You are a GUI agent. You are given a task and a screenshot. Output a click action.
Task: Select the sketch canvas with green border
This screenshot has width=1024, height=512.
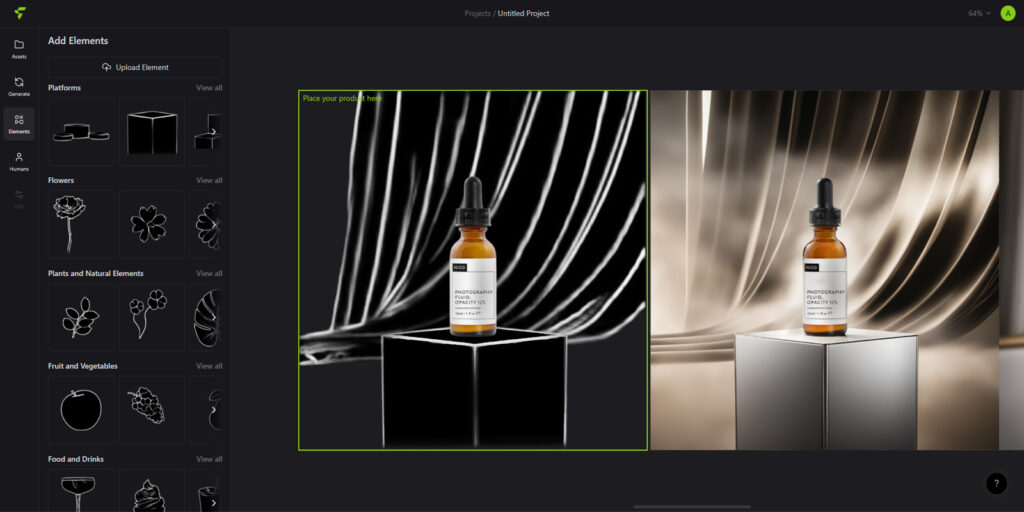pos(473,270)
